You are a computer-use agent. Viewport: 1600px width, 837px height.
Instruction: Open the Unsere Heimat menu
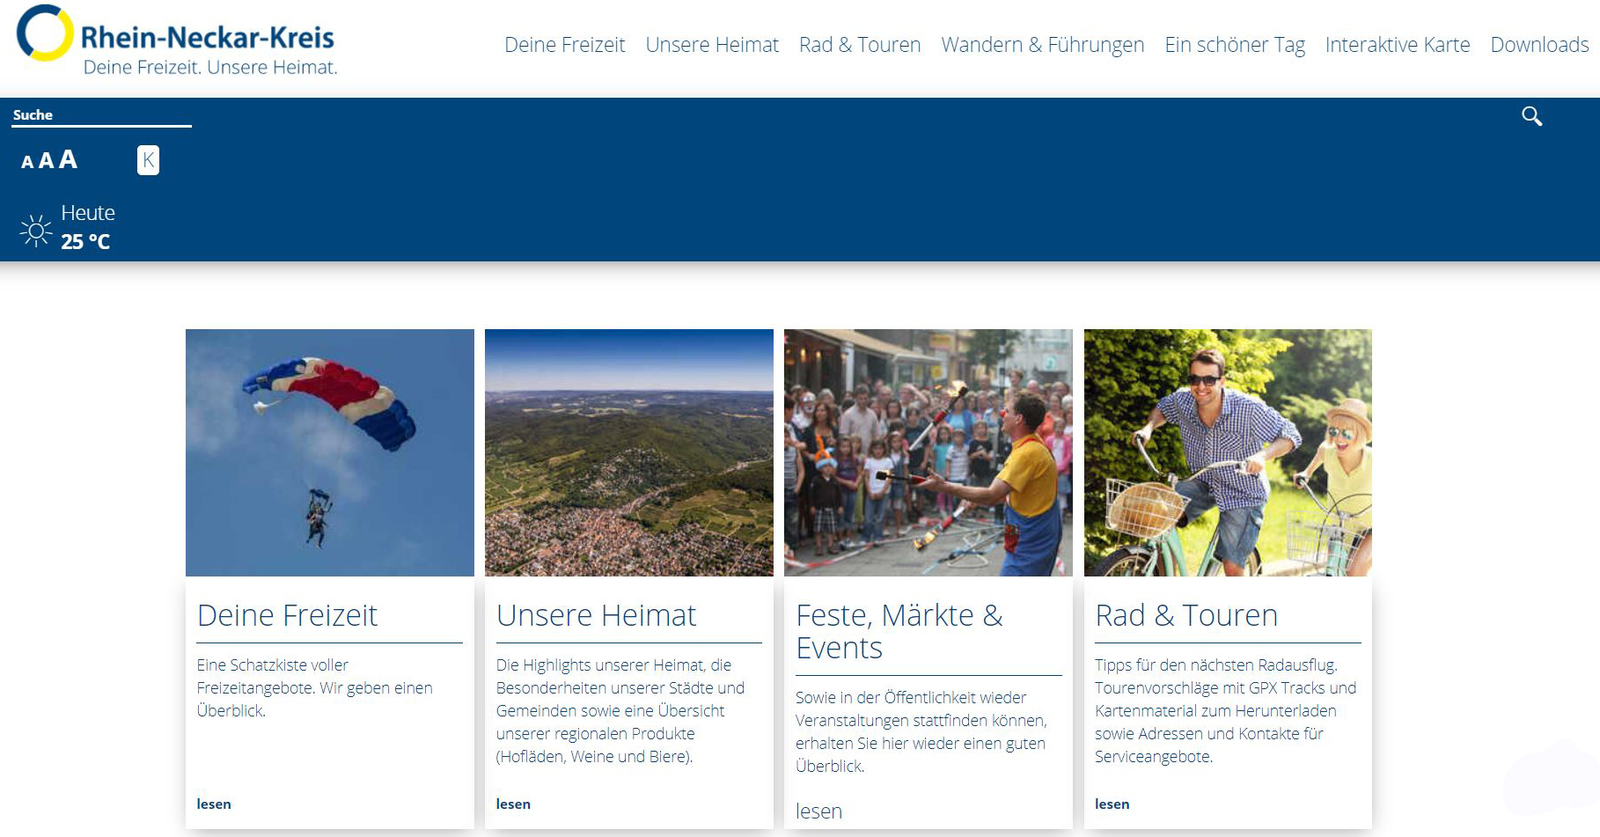tap(712, 45)
